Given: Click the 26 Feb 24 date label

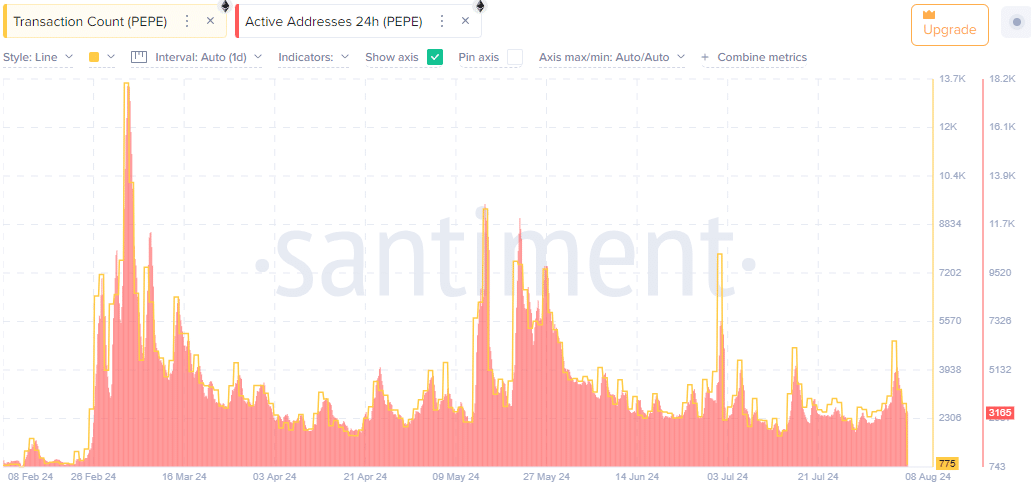Looking at the screenshot, I should [93, 476].
